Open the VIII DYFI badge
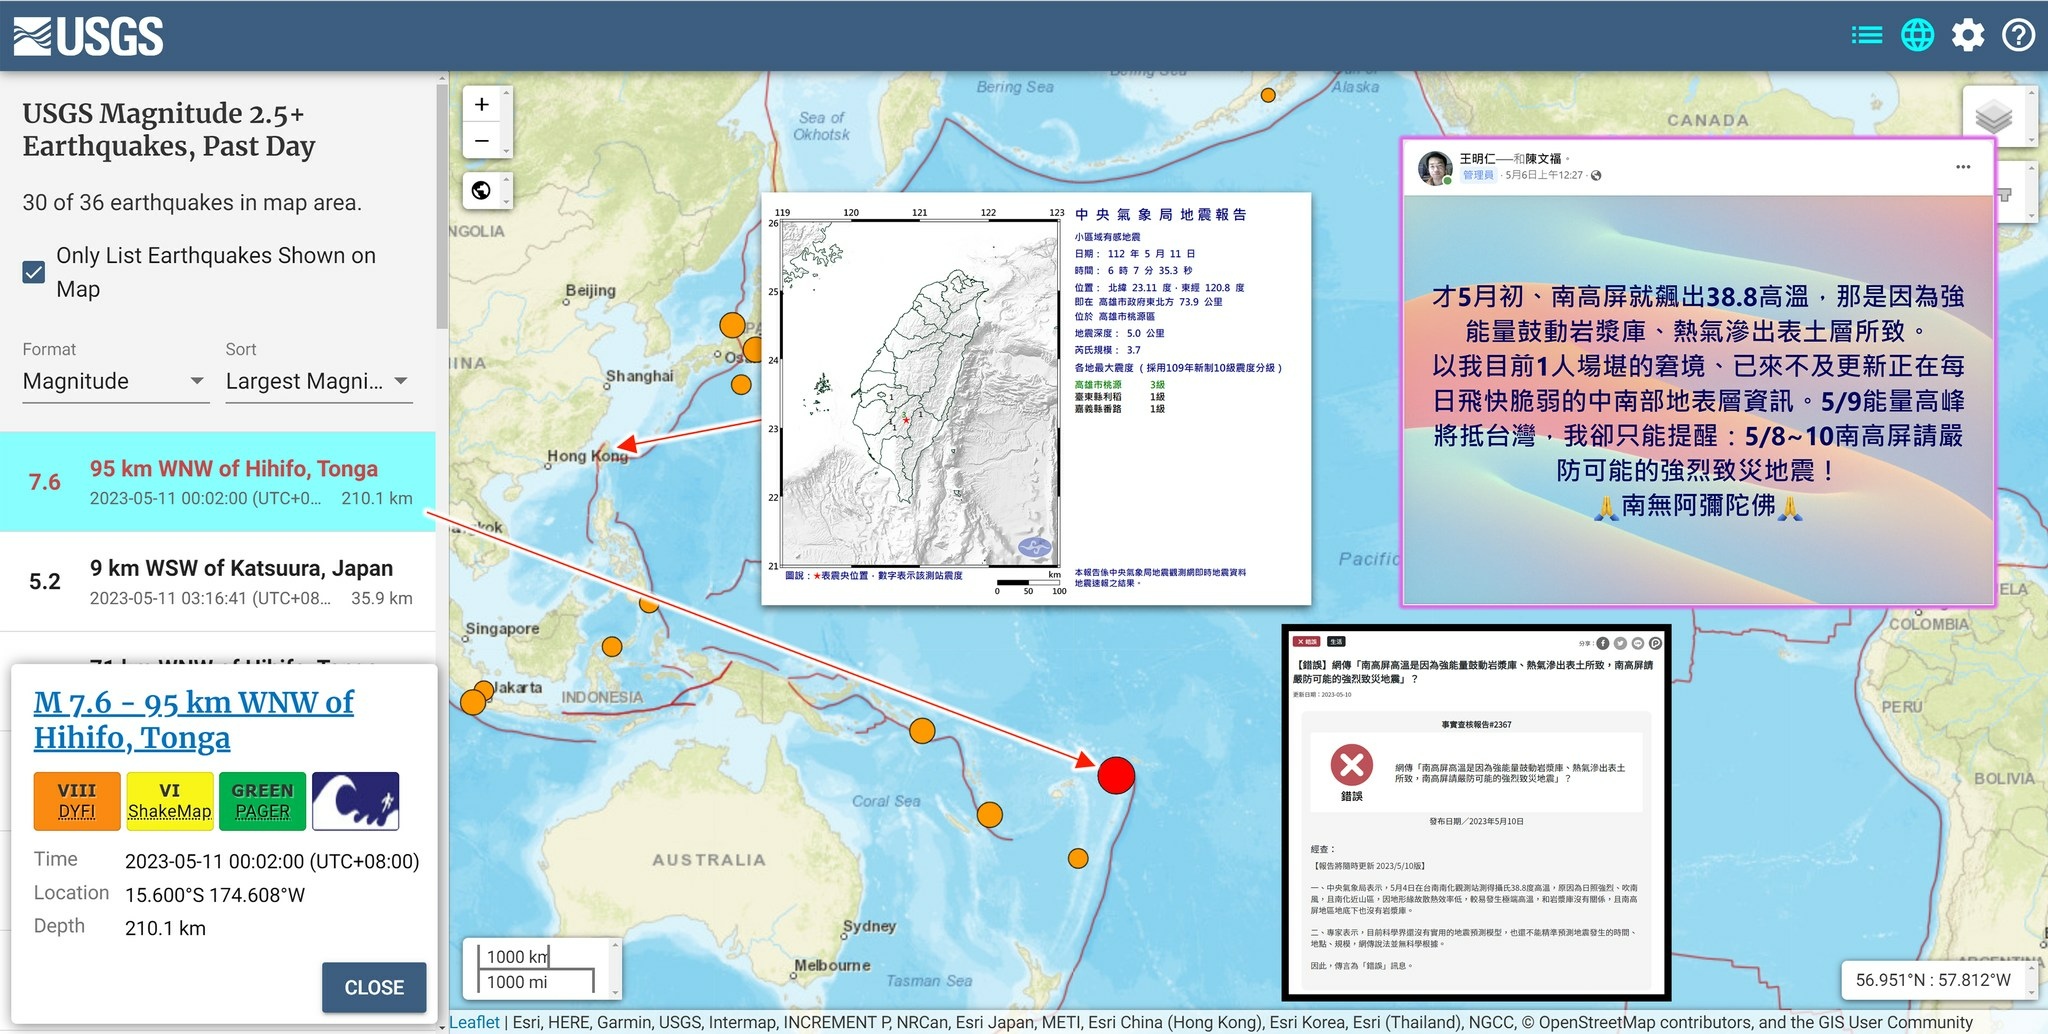This screenshot has width=2048, height=1034. coord(77,801)
